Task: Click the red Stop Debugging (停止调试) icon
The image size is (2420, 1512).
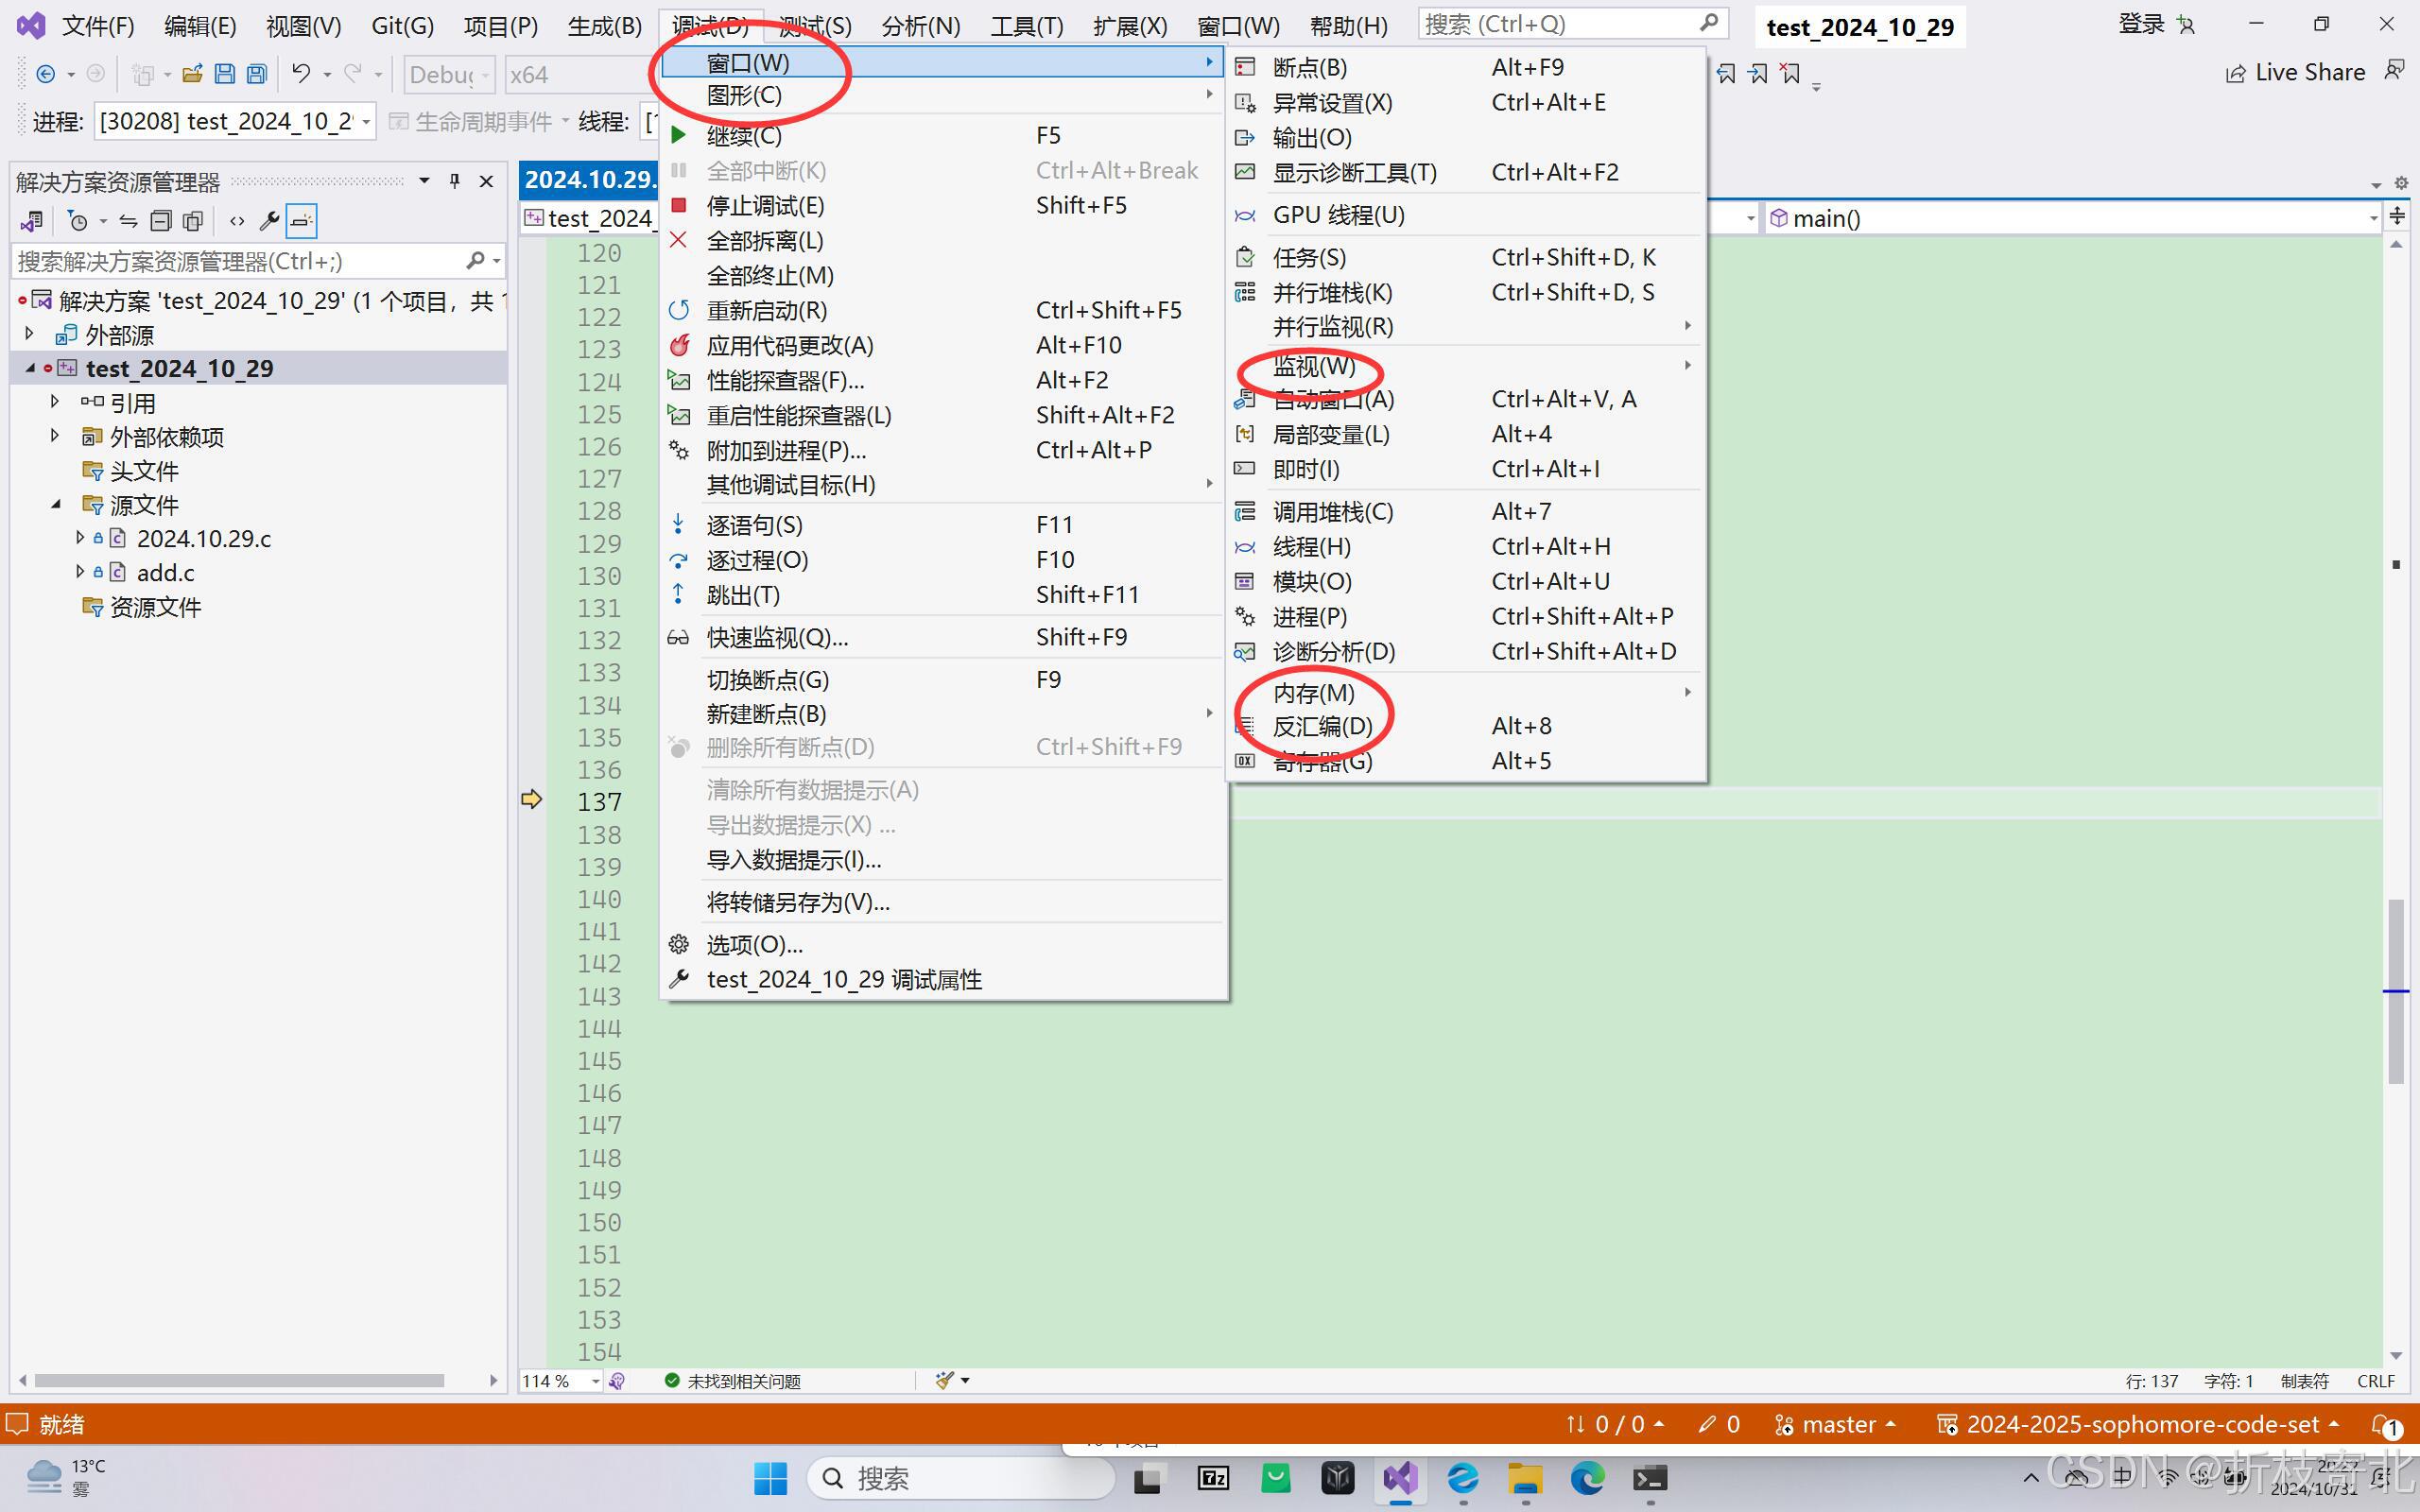Action: click(679, 205)
